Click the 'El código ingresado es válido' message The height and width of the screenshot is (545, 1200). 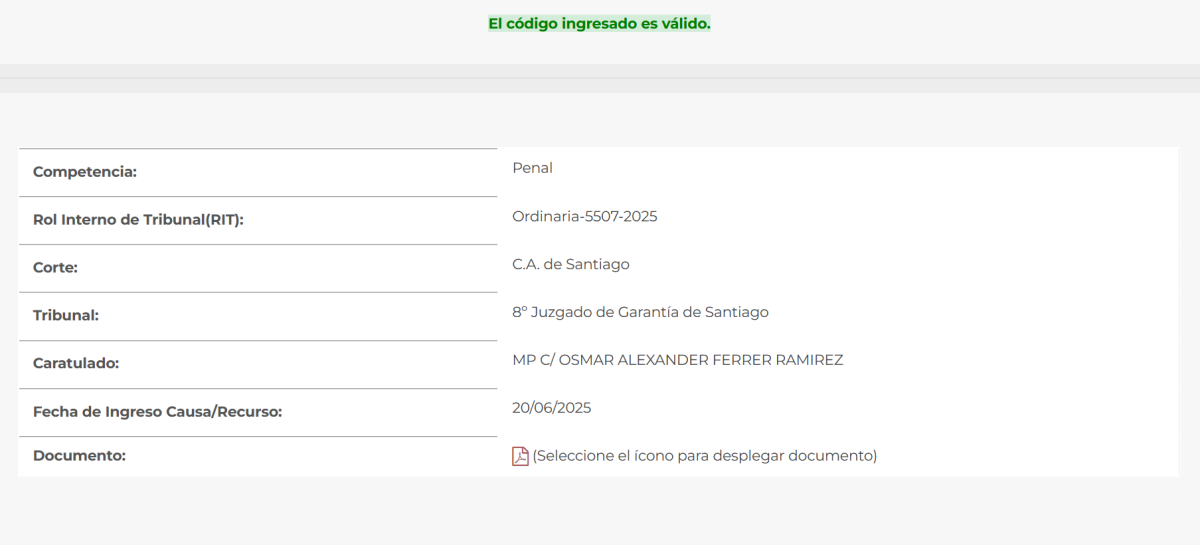coord(599,24)
